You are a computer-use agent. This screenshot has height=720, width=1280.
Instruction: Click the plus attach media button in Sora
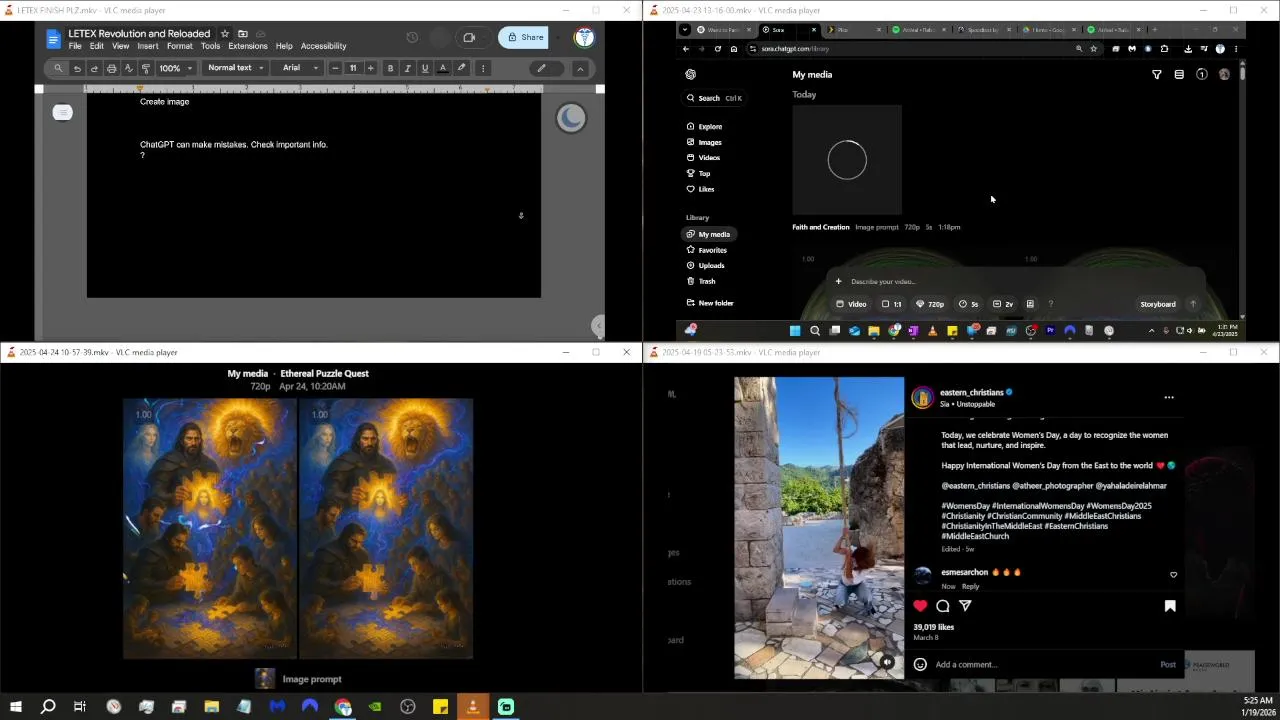pyautogui.click(x=838, y=282)
